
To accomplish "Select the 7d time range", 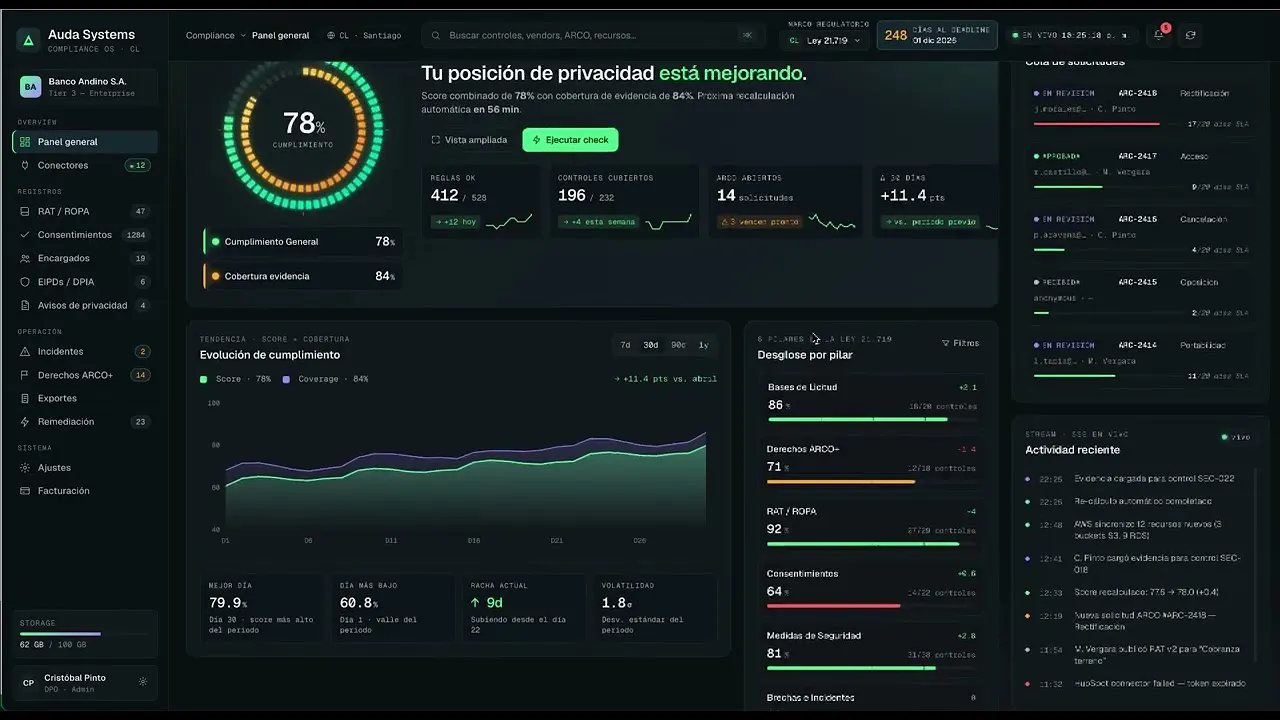I will point(625,345).
